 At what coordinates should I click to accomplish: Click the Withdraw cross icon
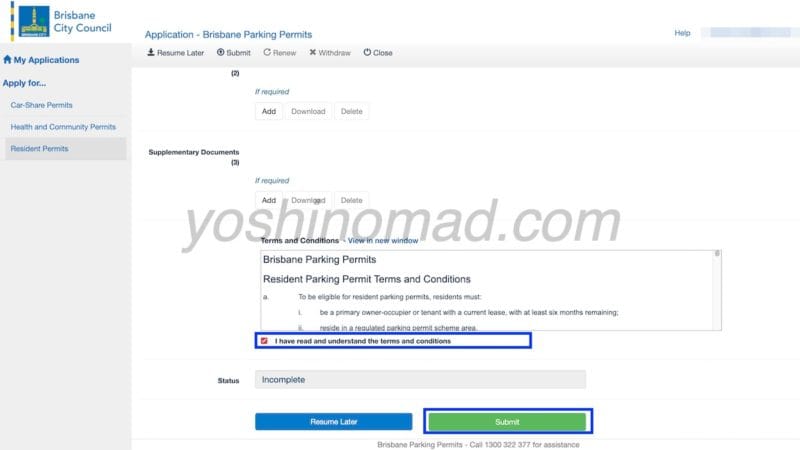coord(313,52)
